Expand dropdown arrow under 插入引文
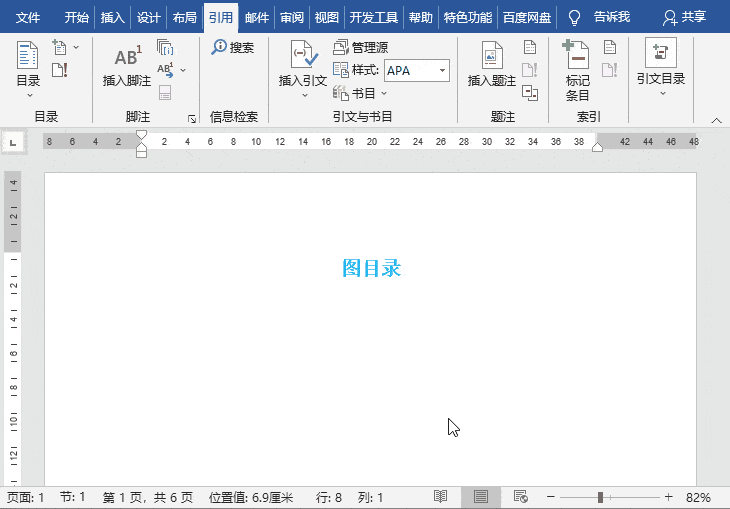Screen dimensions: 730x509 [x=305, y=95]
